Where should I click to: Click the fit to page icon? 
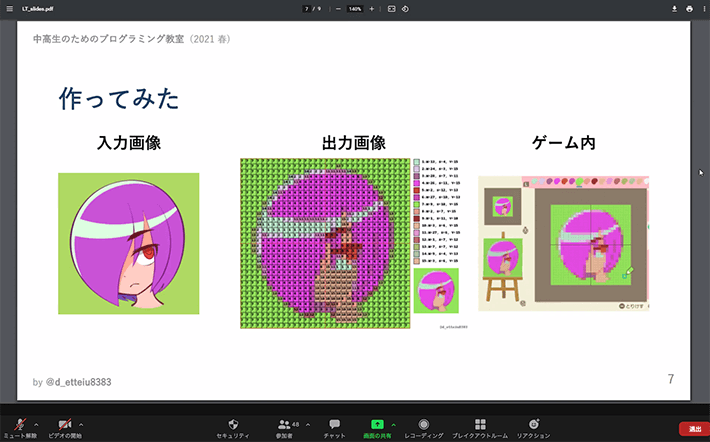tap(391, 9)
